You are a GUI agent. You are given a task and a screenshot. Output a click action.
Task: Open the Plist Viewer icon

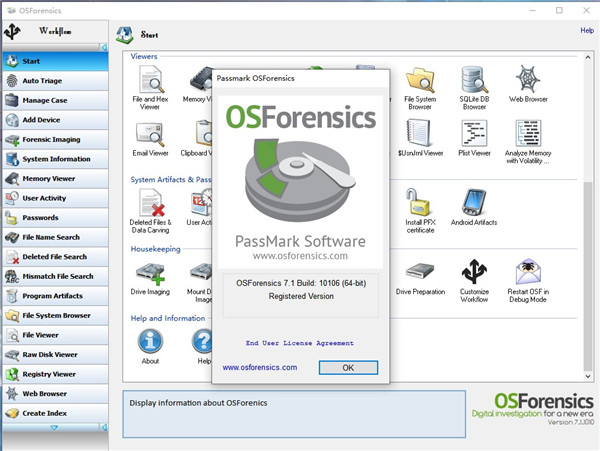(x=474, y=134)
